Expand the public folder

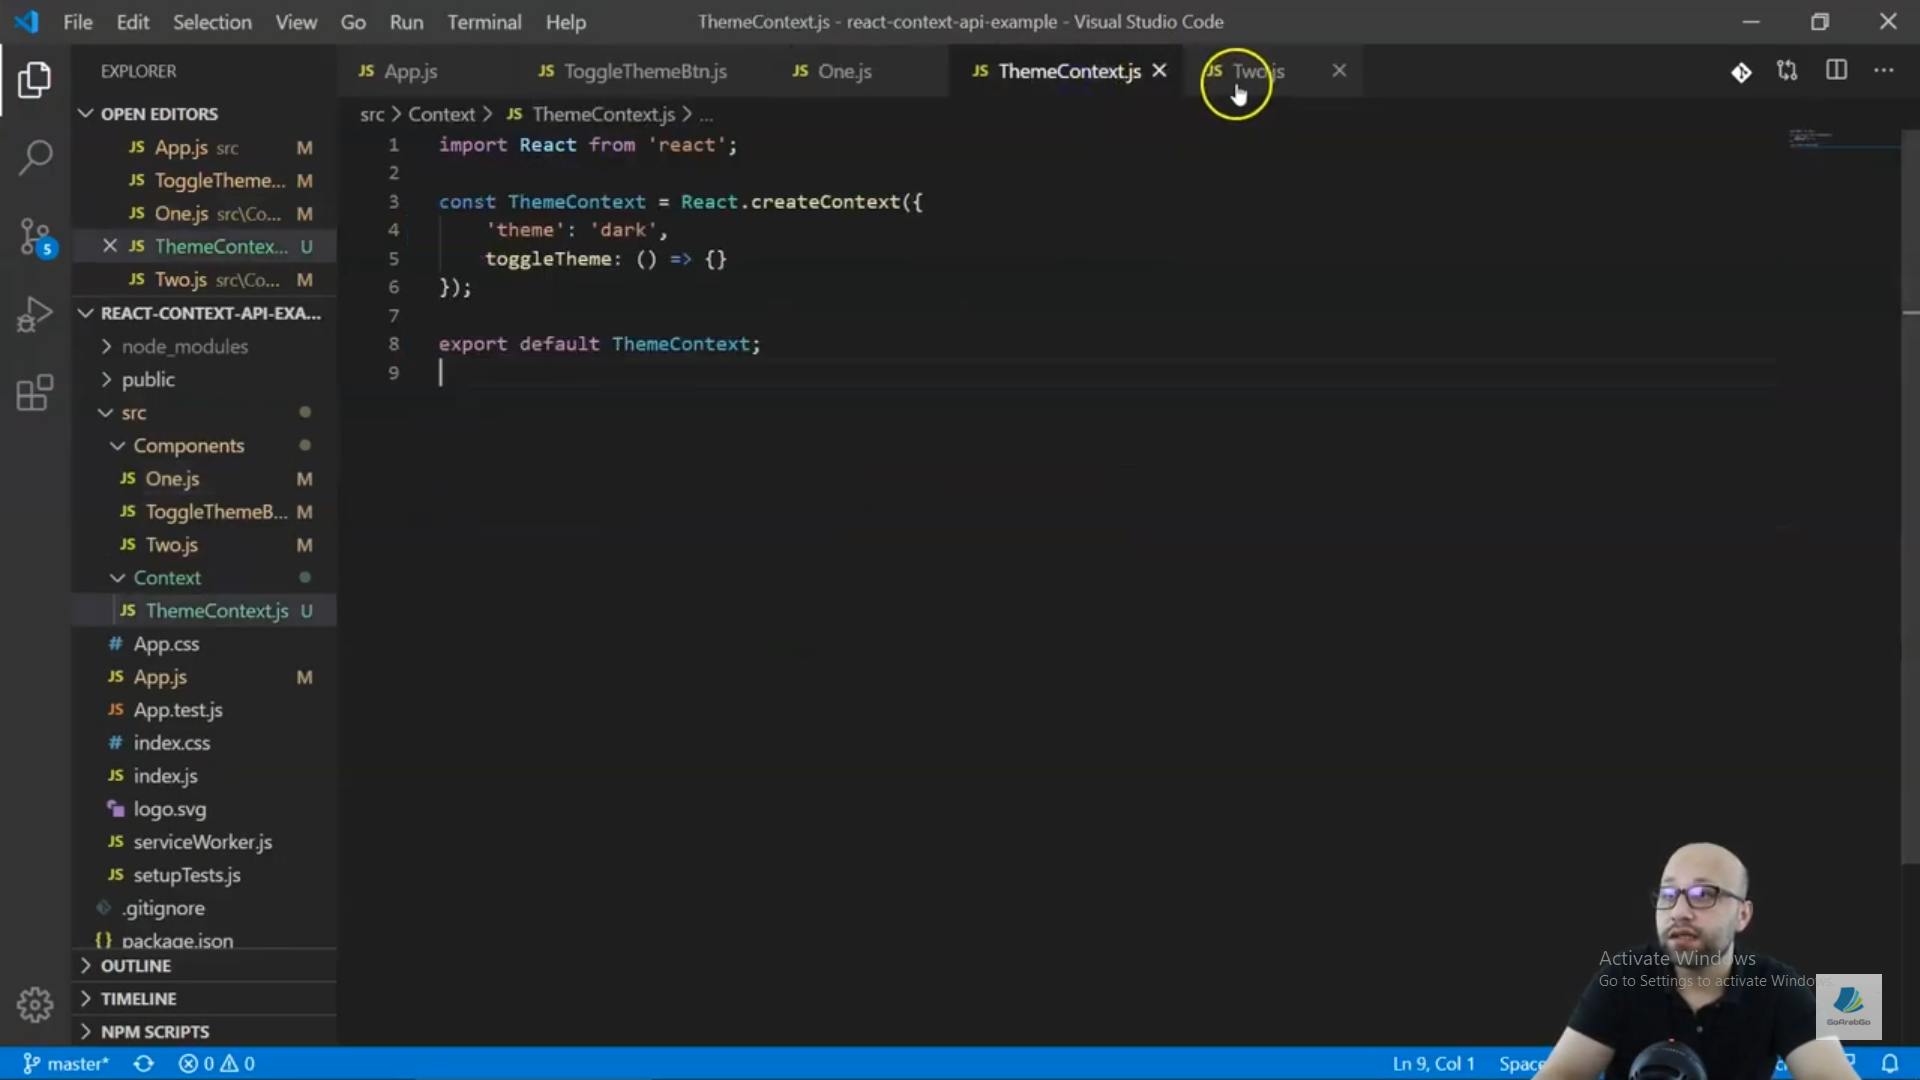148,379
